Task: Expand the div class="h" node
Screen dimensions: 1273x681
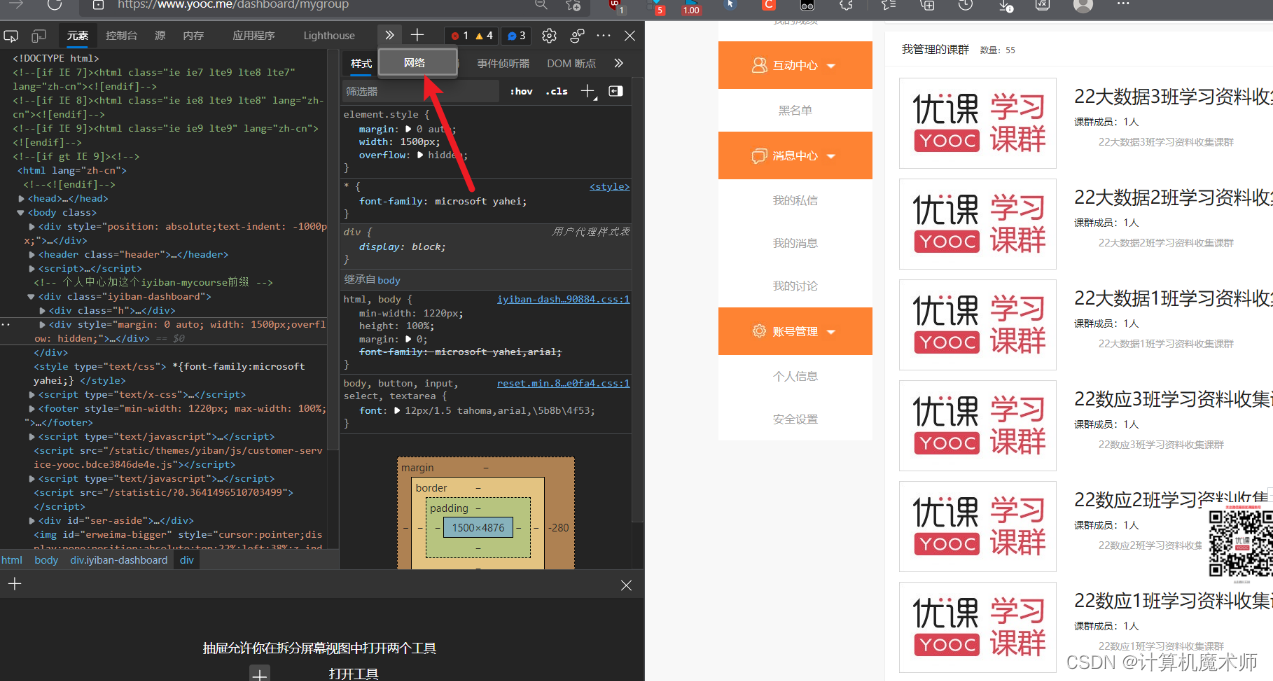Action: click(43, 311)
